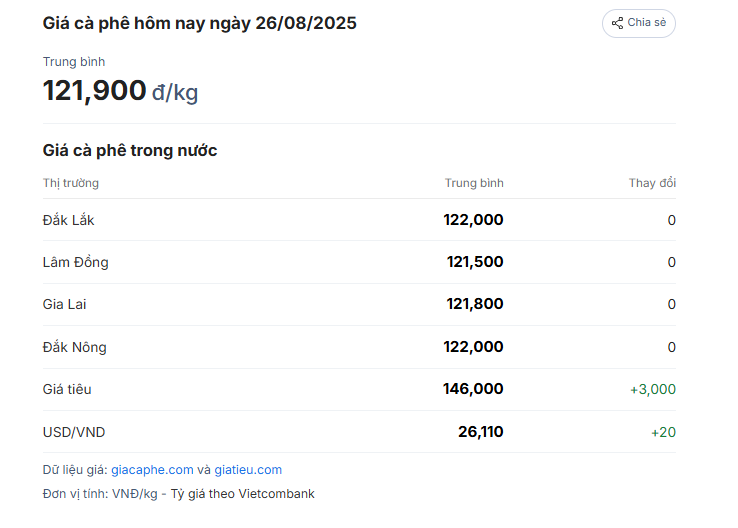Click the 146,000 pepper price value
The height and width of the screenshot is (528, 738).
coord(473,389)
